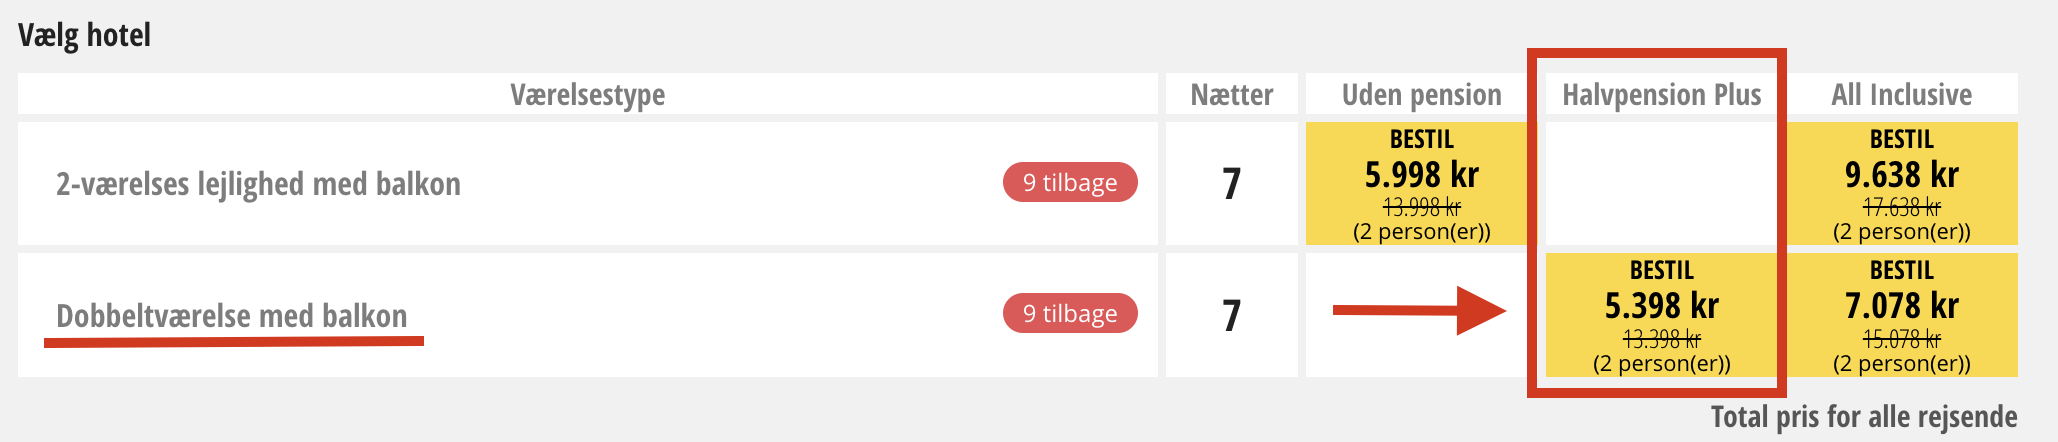Click the Total pris for alle rejsende text
The width and height of the screenshot is (2058, 442).
click(1863, 416)
